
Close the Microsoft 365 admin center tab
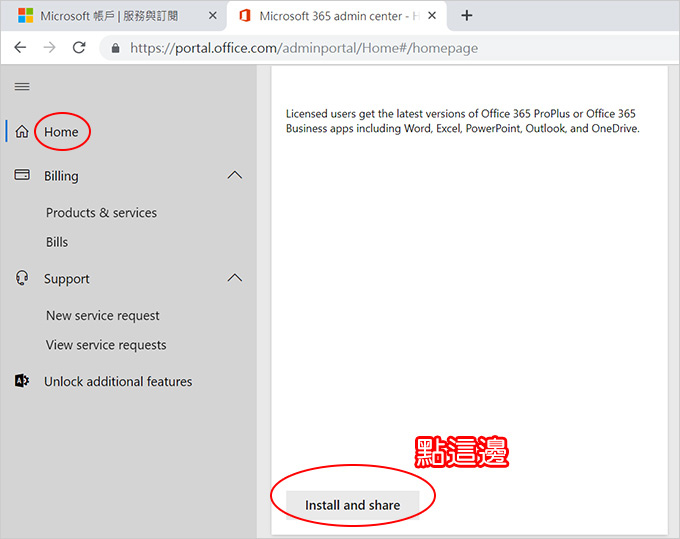pos(432,16)
